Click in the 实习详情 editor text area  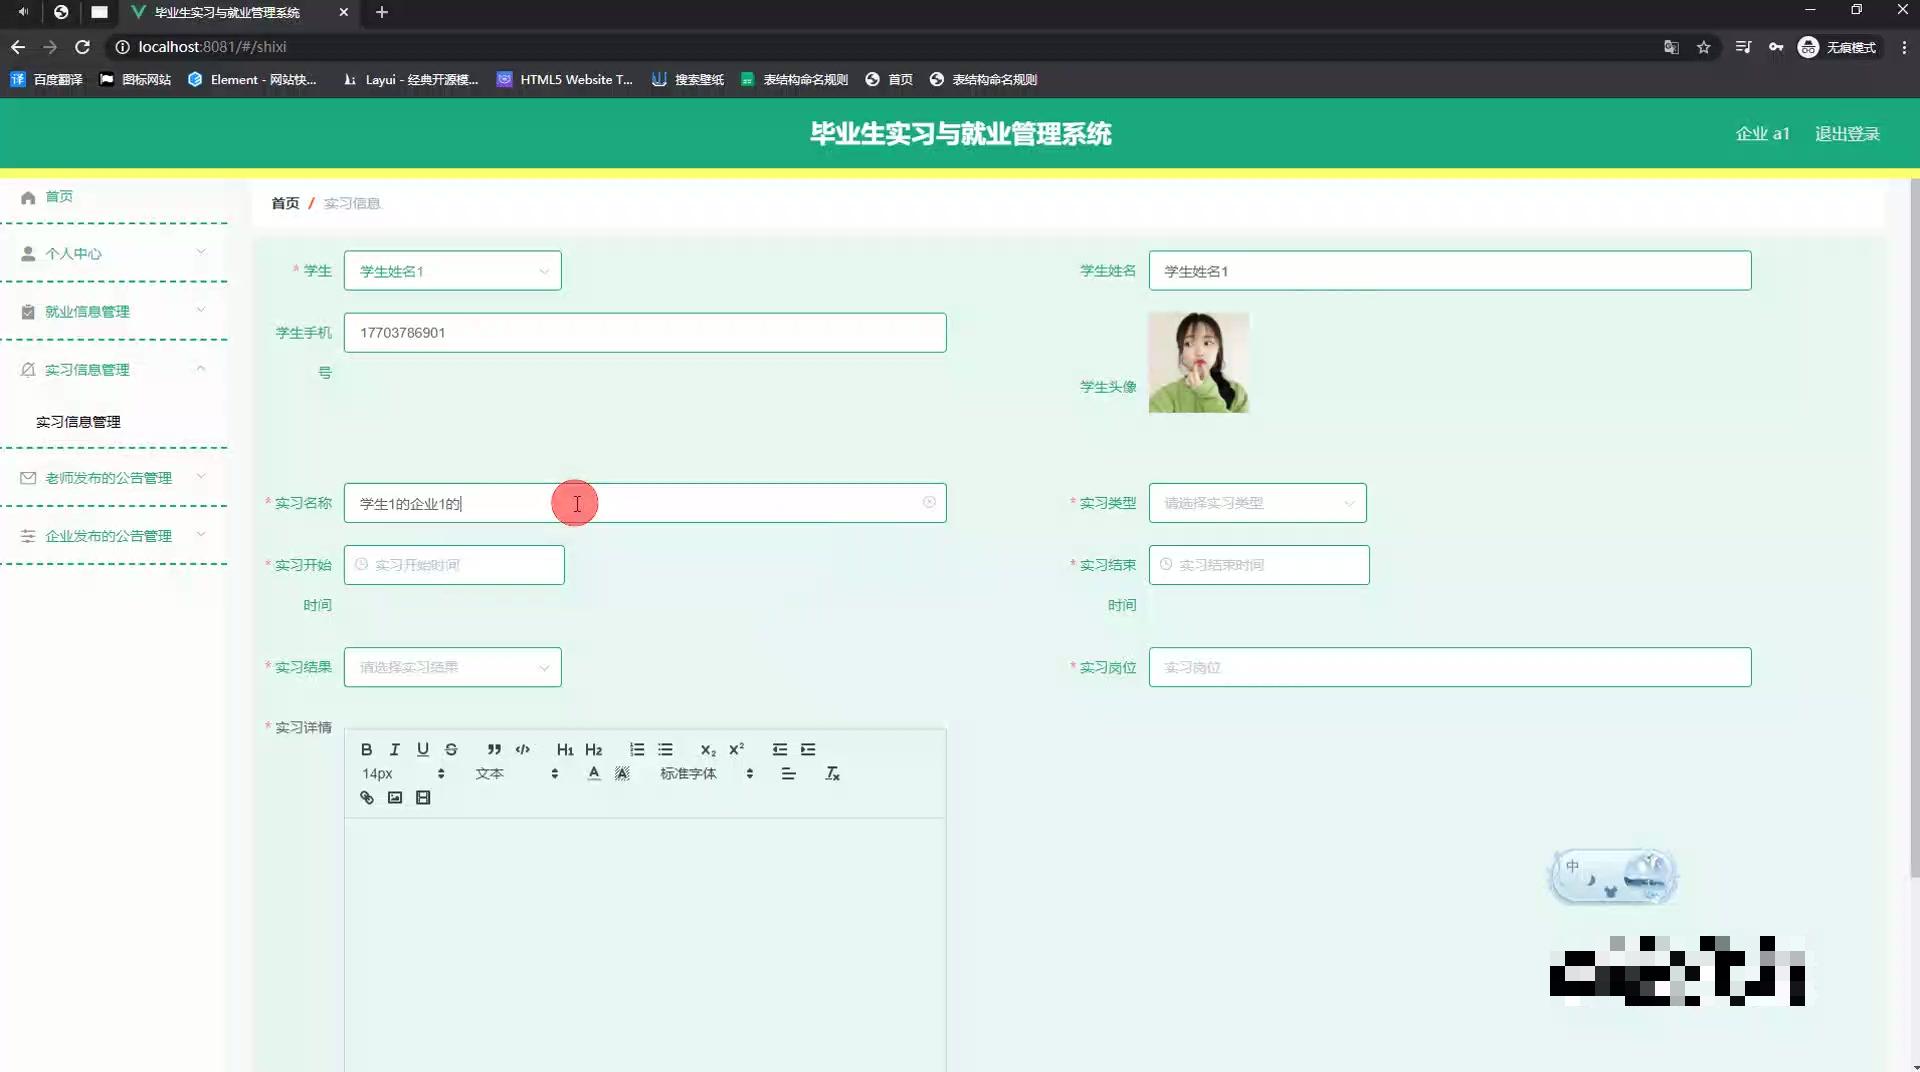tap(645, 944)
